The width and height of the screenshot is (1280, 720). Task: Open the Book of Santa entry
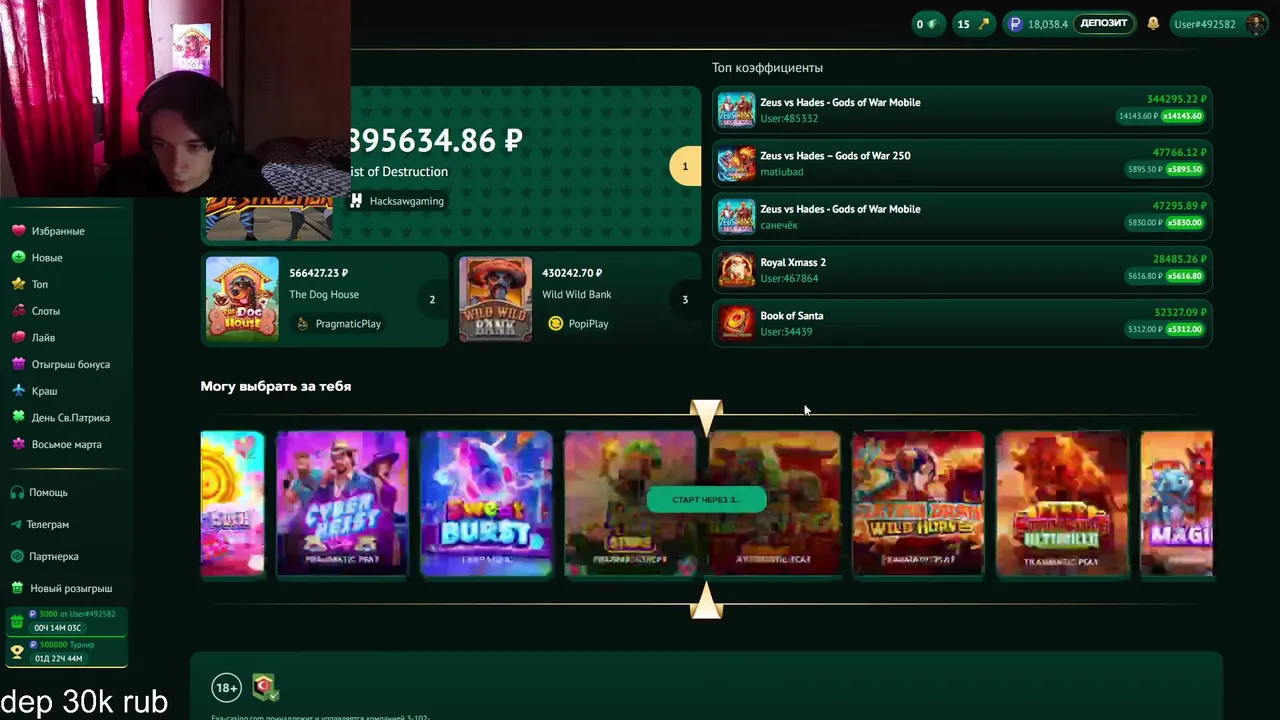coord(962,323)
